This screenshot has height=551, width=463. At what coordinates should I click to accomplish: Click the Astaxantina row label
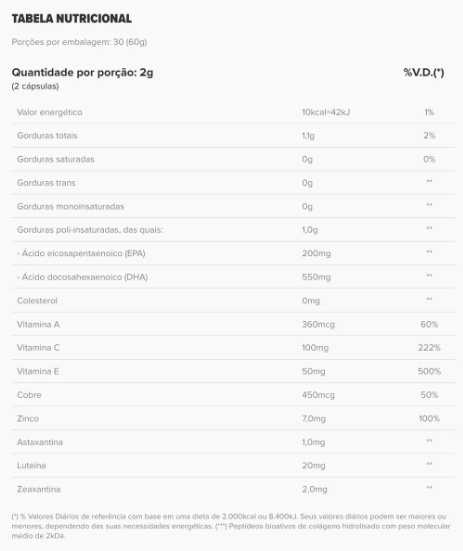click(x=40, y=442)
